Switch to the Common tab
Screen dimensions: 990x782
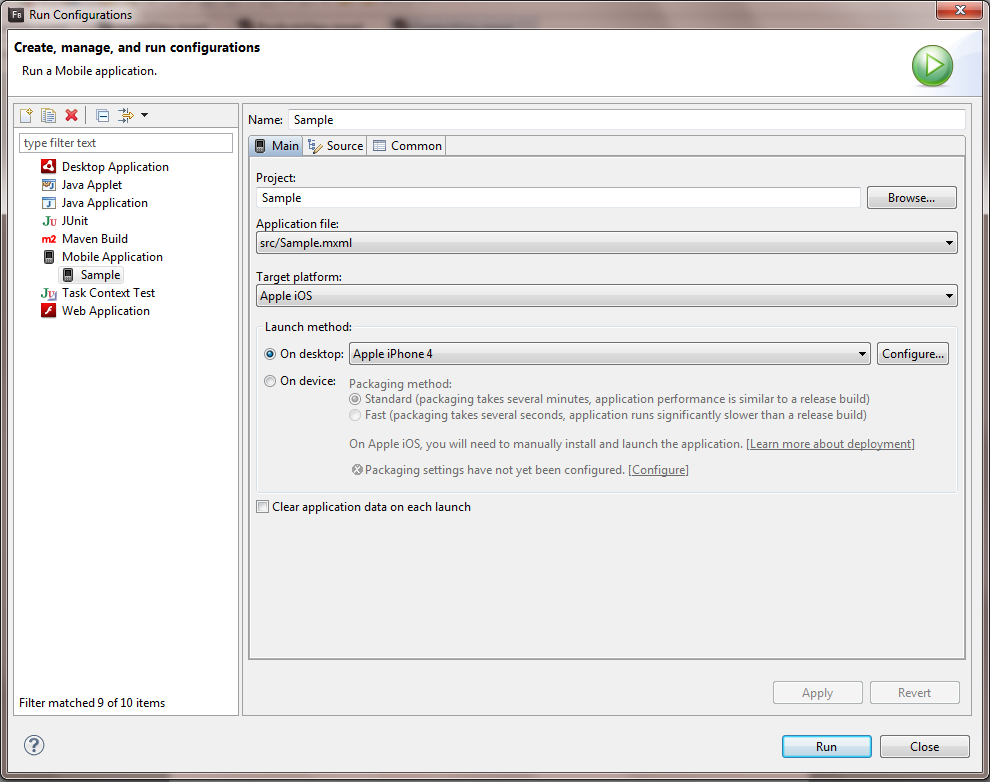(407, 146)
